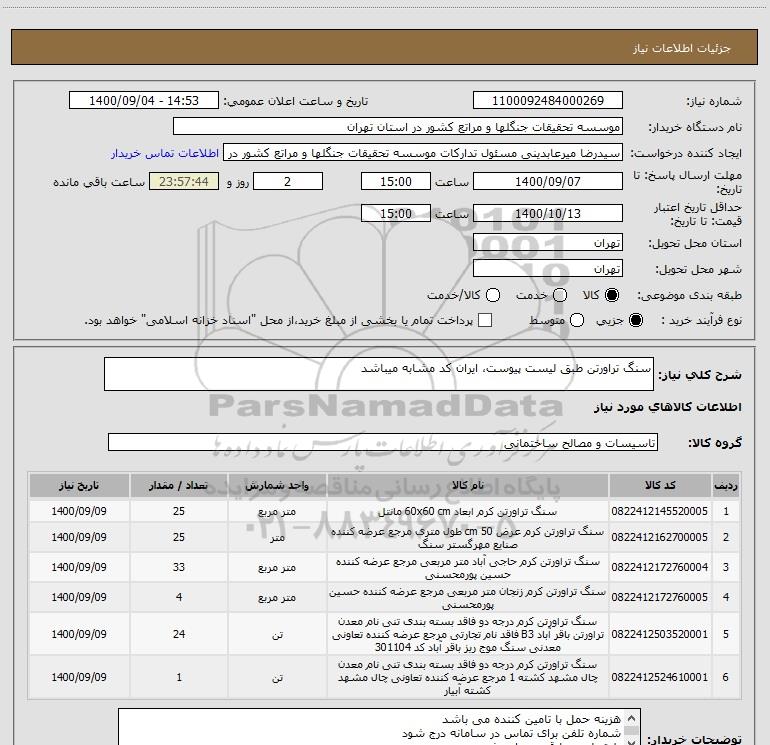The image size is (770, 745).
Task: Click the delivery province field تهران
Action: (x=548, y=243)
